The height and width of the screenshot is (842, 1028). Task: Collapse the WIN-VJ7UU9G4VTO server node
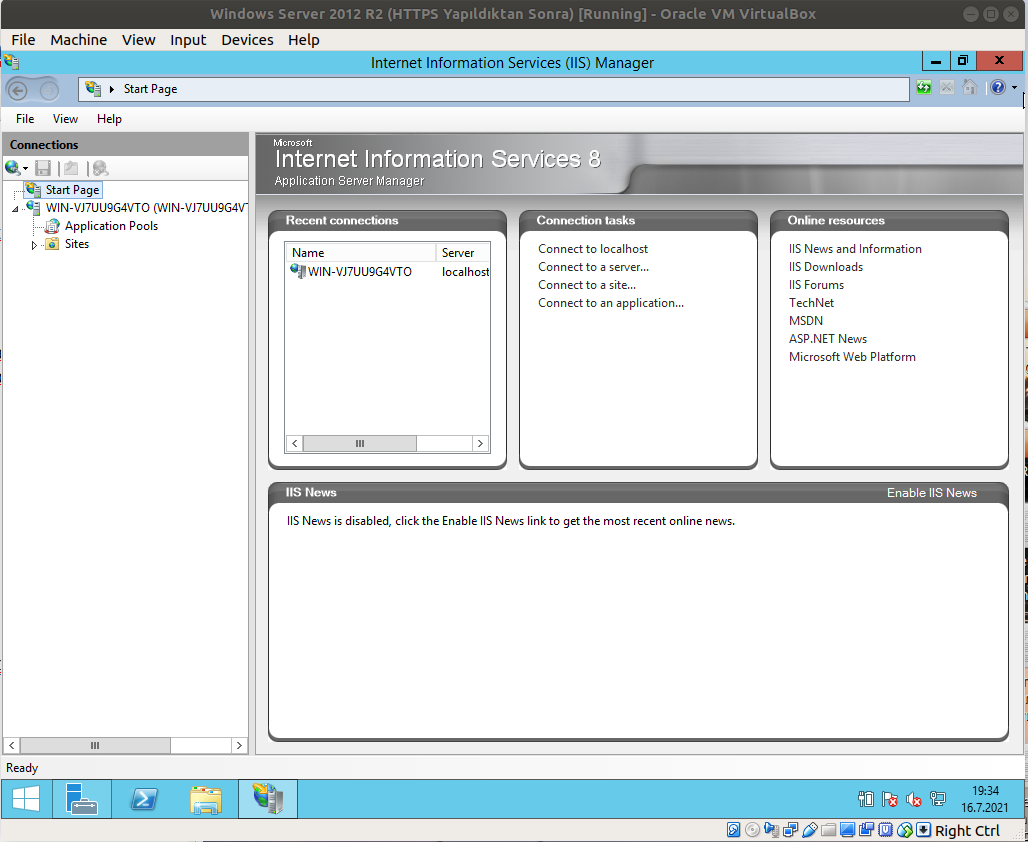16,209
